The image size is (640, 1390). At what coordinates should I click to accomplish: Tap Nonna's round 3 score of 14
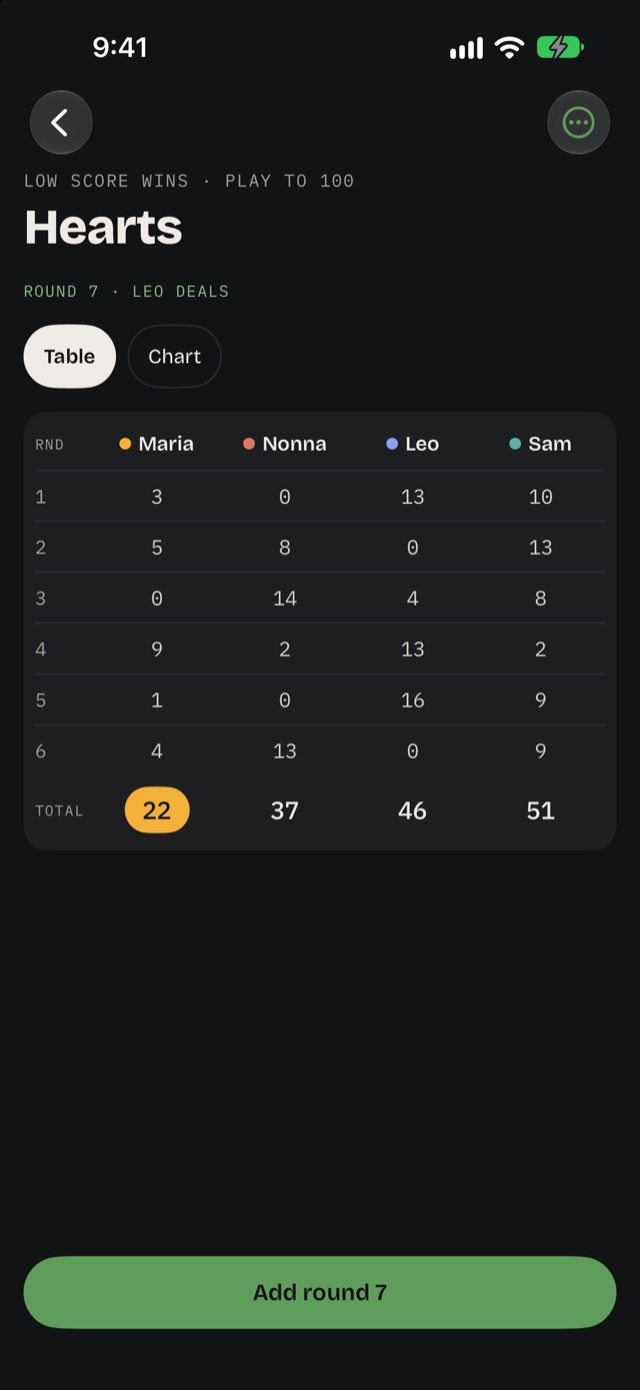(x=285, y=598)
